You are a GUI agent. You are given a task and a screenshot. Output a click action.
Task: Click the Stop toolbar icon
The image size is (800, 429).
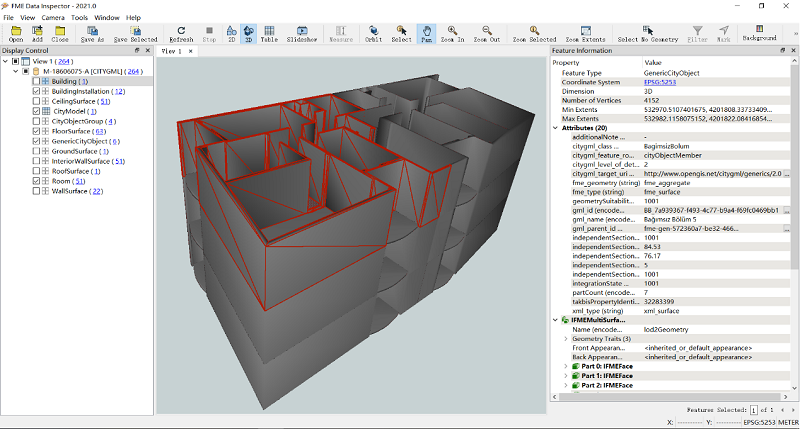tap(209, 34)
